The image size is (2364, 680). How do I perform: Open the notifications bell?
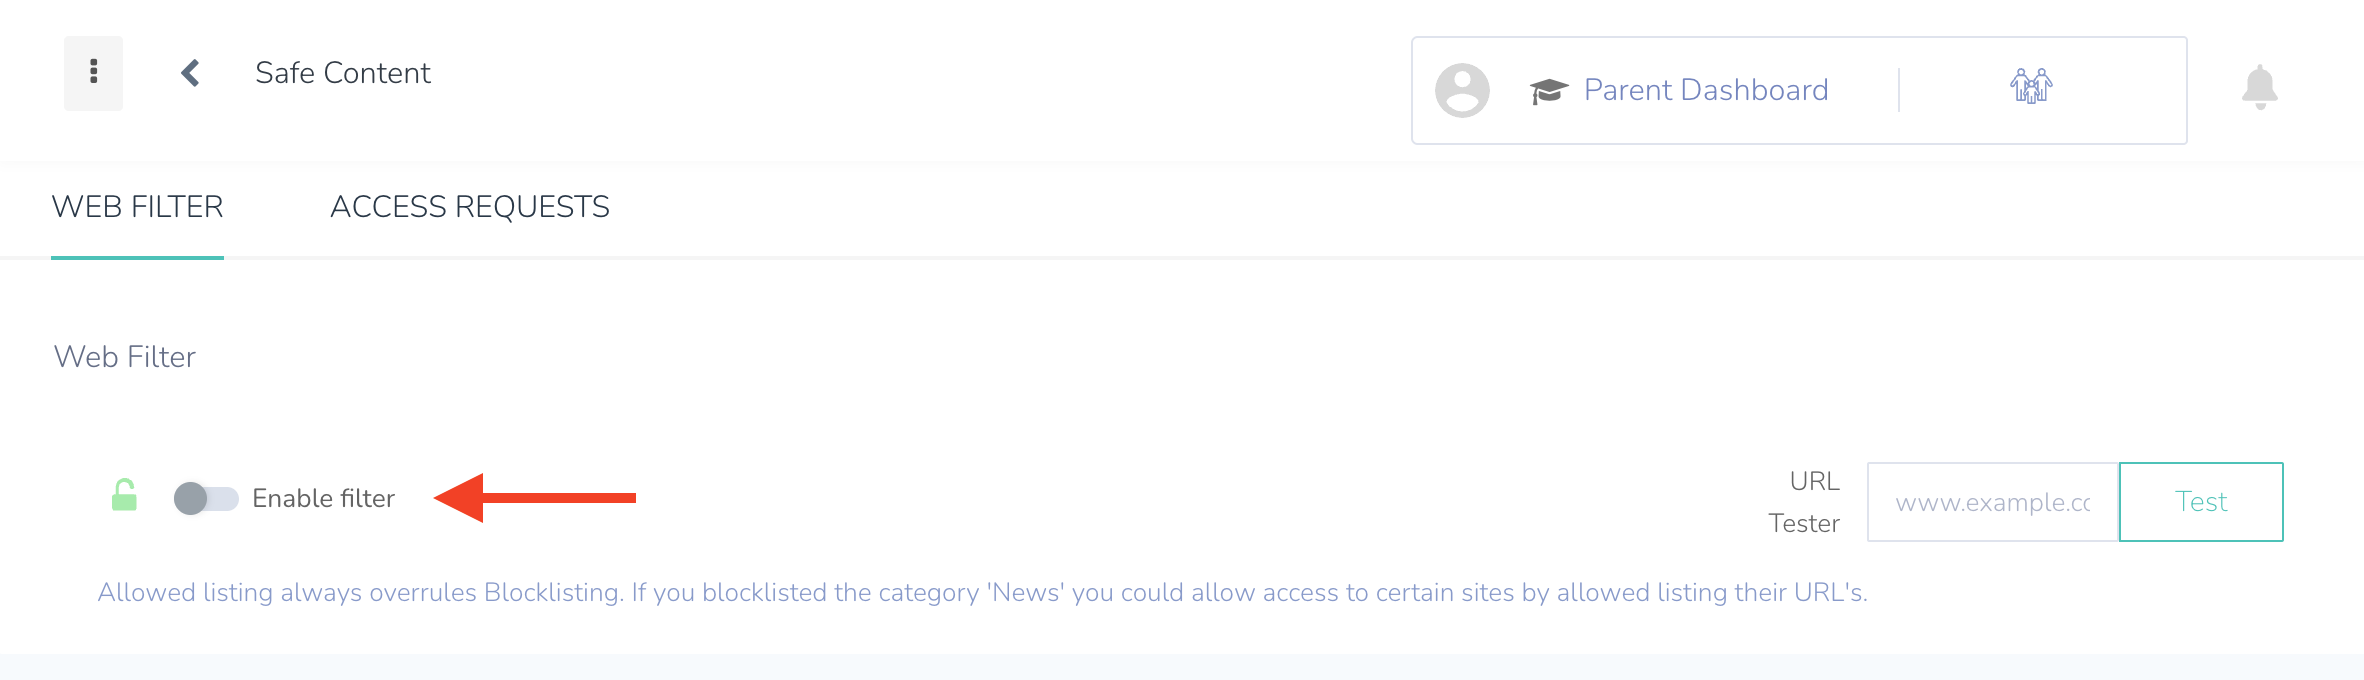click(2259, 88)
